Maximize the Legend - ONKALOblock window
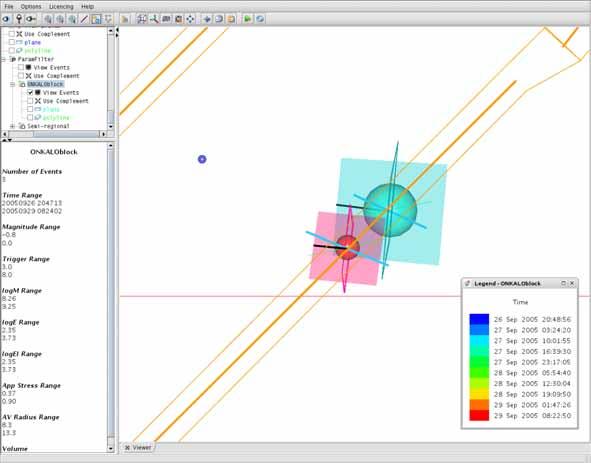The height and width of the screenshot is (463, 591). pos(563,283)
